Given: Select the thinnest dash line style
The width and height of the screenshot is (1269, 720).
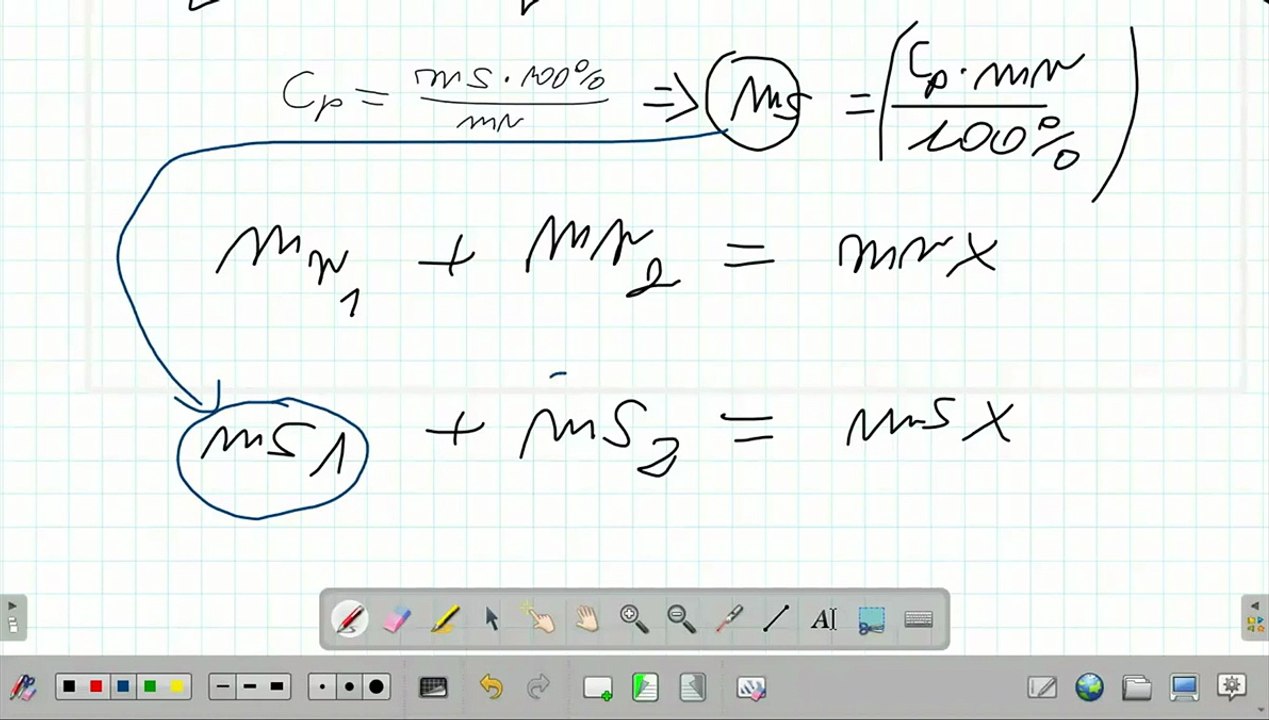Looking at the screenshot, I should (222, 687).
